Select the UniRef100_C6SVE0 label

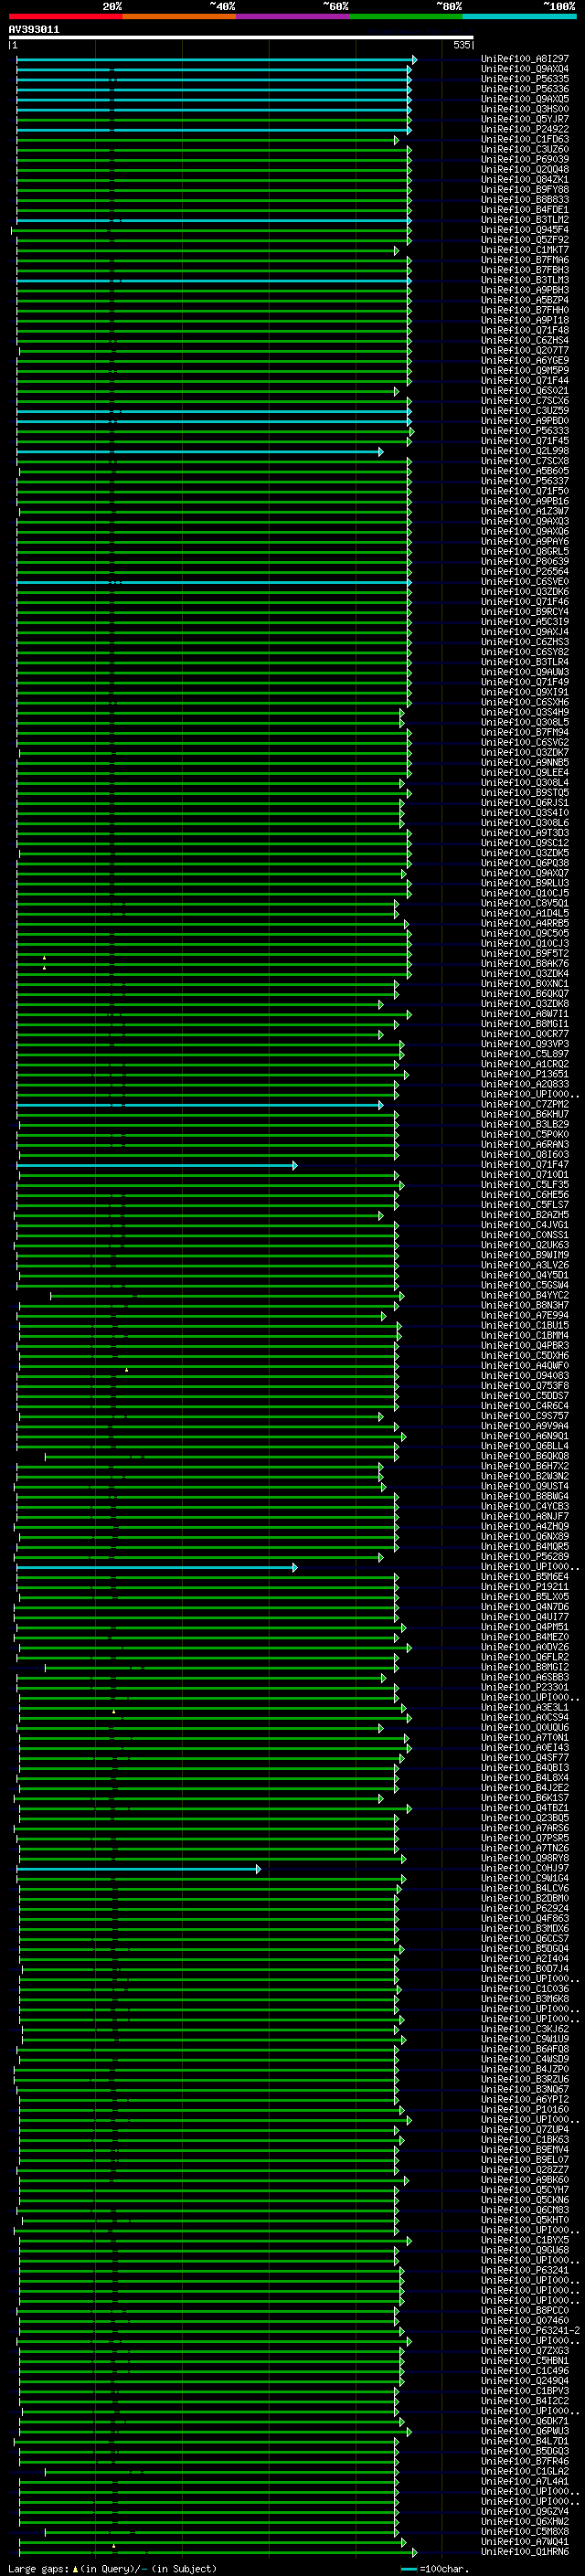524,582
